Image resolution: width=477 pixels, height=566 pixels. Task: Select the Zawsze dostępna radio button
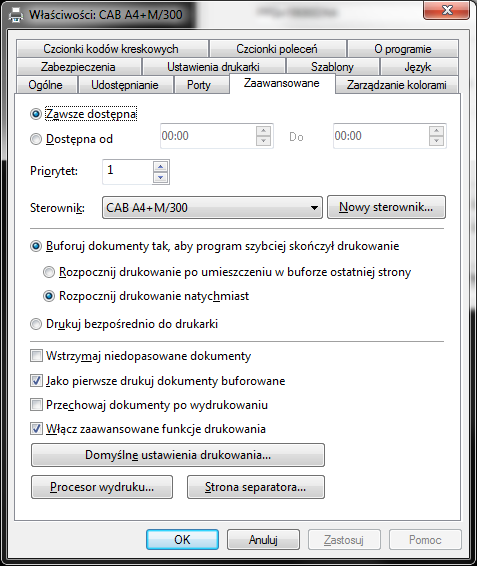(36, 114)
